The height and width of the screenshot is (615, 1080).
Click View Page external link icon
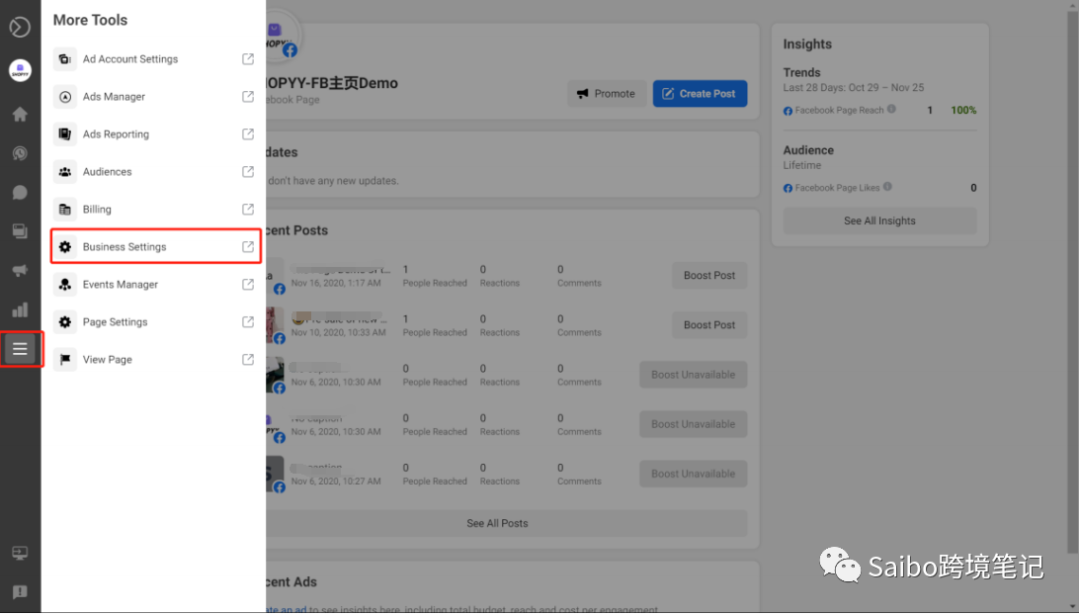[248, 359]
